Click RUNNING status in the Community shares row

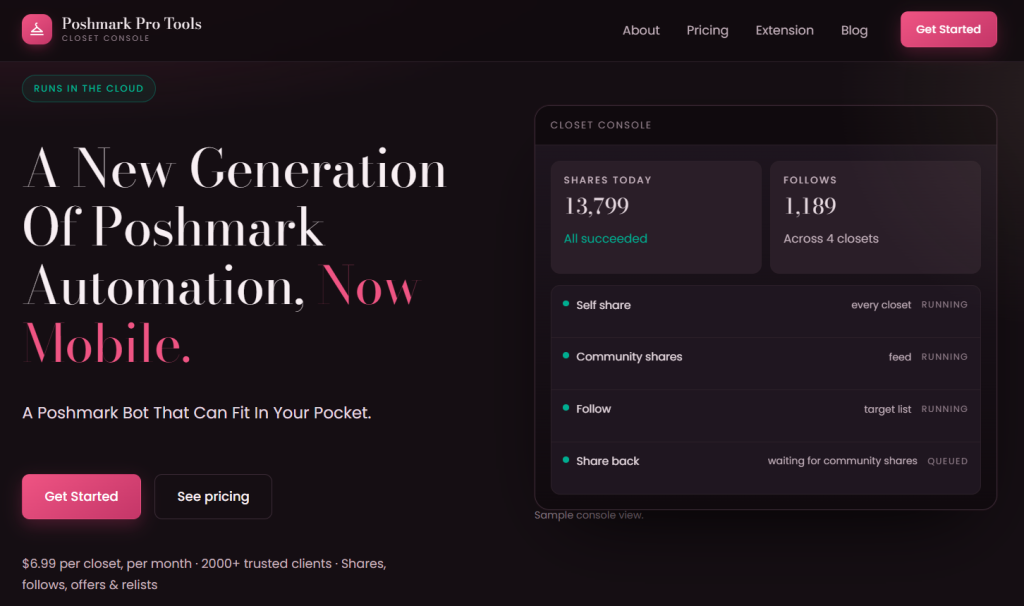coord(944,357)
